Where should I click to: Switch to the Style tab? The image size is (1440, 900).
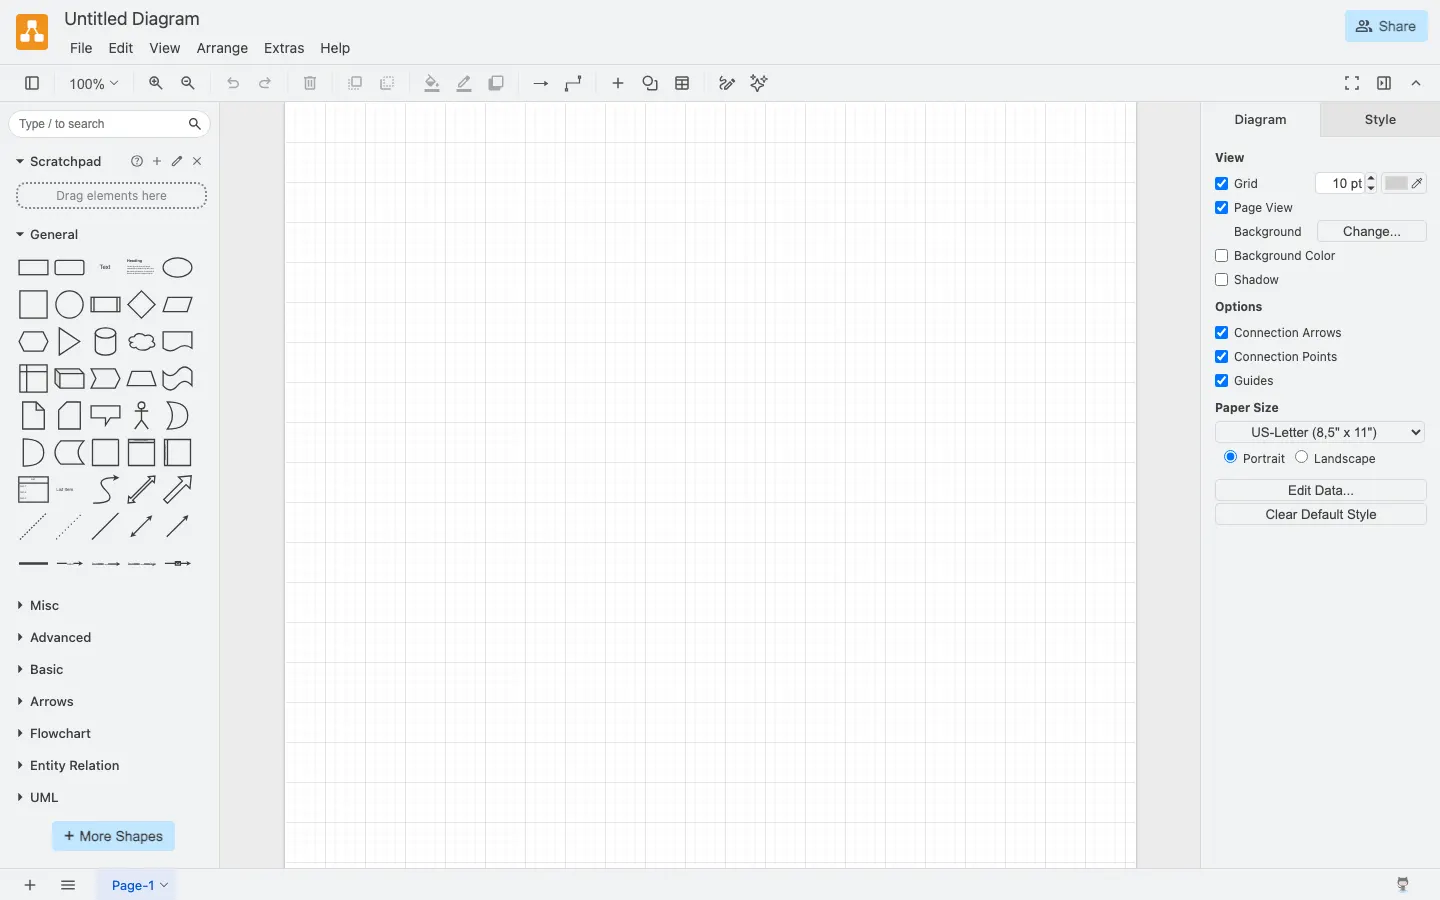(1380, 120)
